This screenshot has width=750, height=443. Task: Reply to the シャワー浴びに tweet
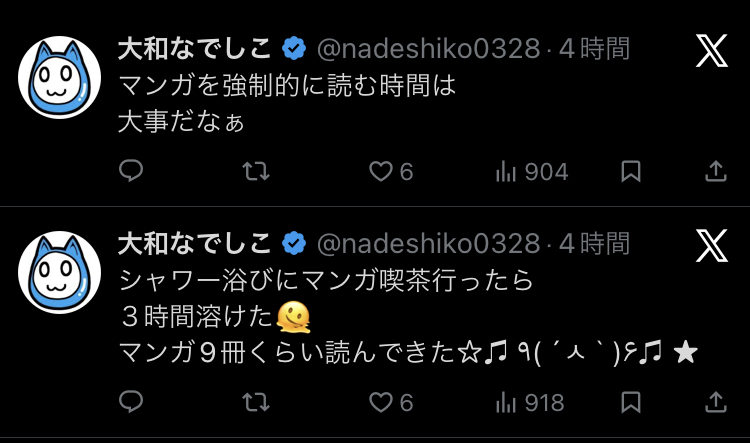131,402
